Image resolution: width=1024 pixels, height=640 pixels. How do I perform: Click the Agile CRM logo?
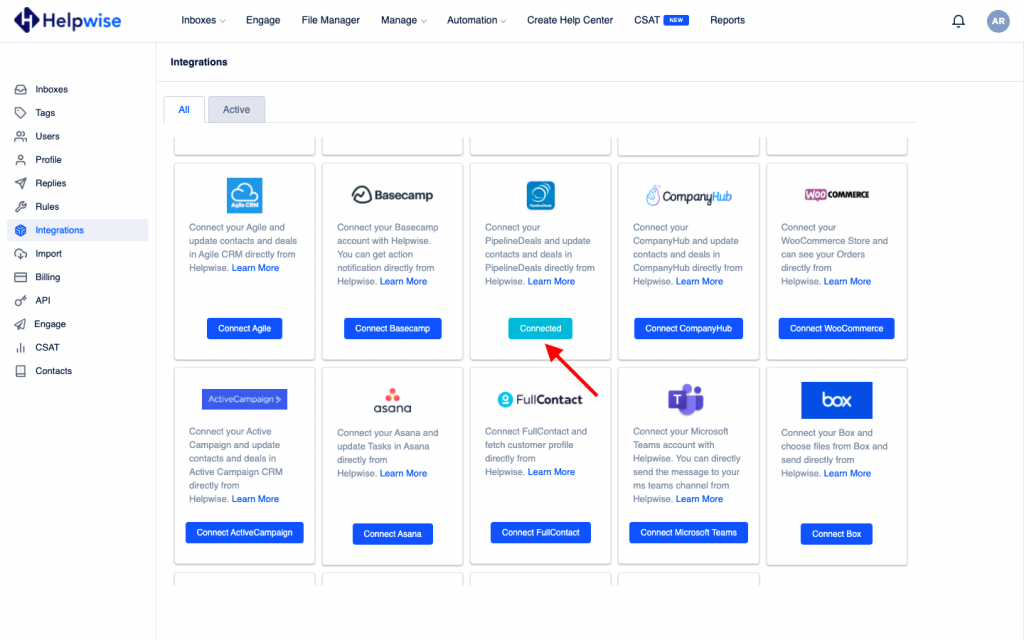coord(244,195)
